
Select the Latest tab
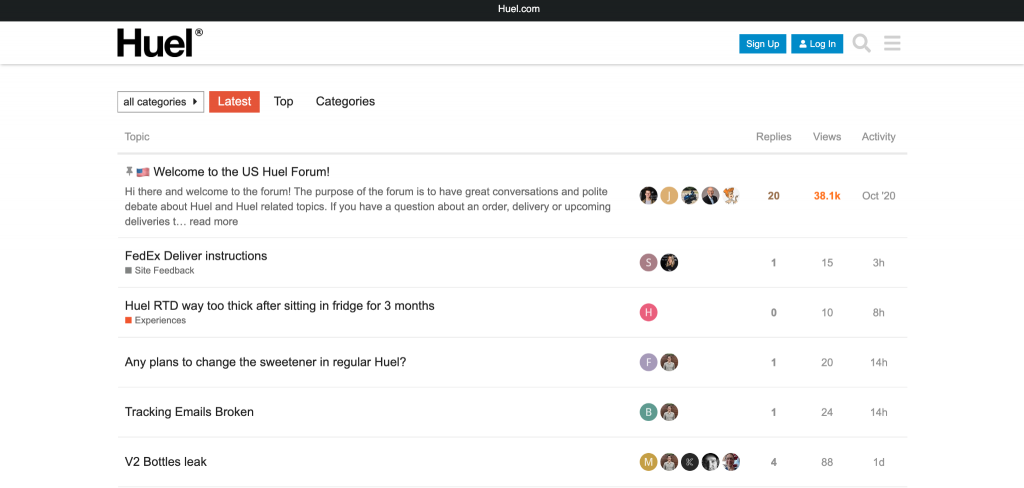click(x=234, y=102)
